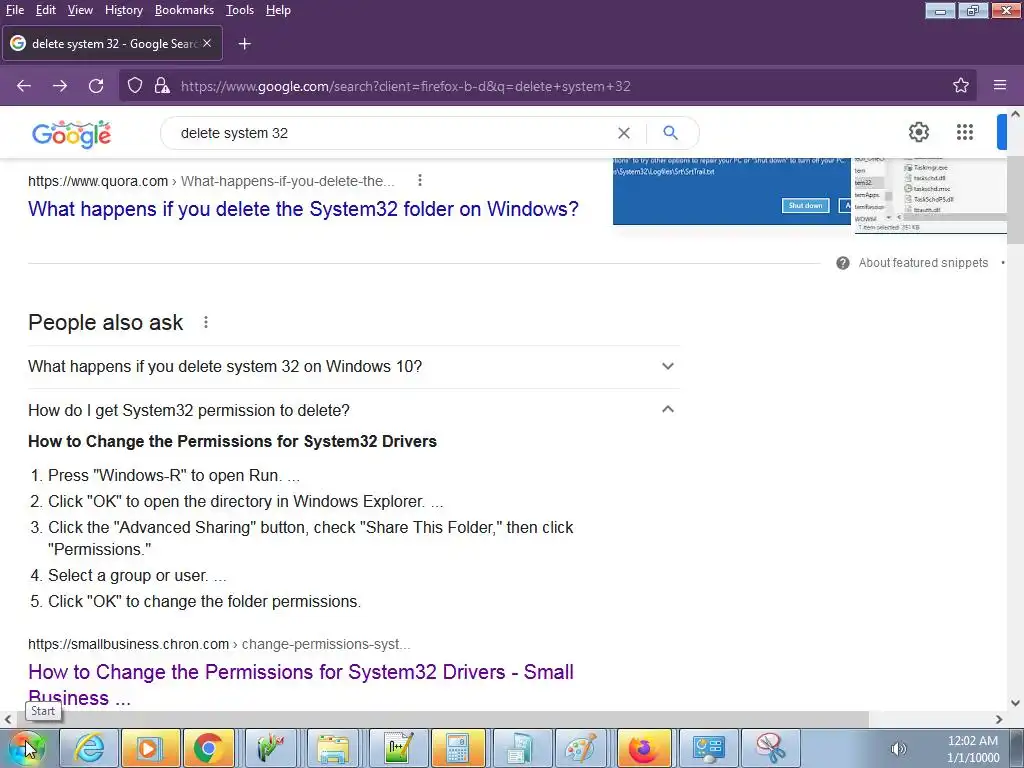Select the 'delete system 32 - Google Search' tab
This screenshot has height=768, width=1024.
[112, 43]
